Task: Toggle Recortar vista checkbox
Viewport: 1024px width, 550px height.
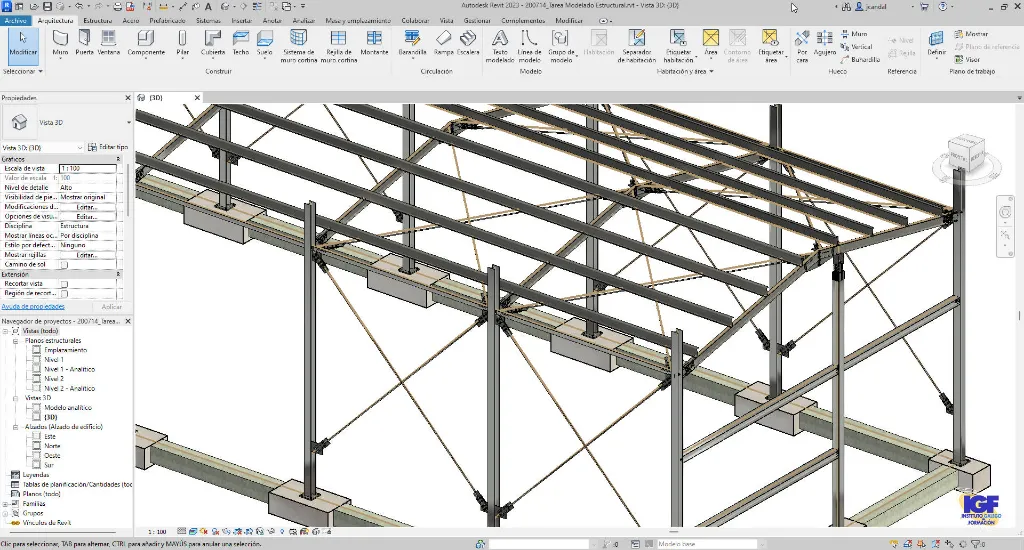Action: coord(64,284)
